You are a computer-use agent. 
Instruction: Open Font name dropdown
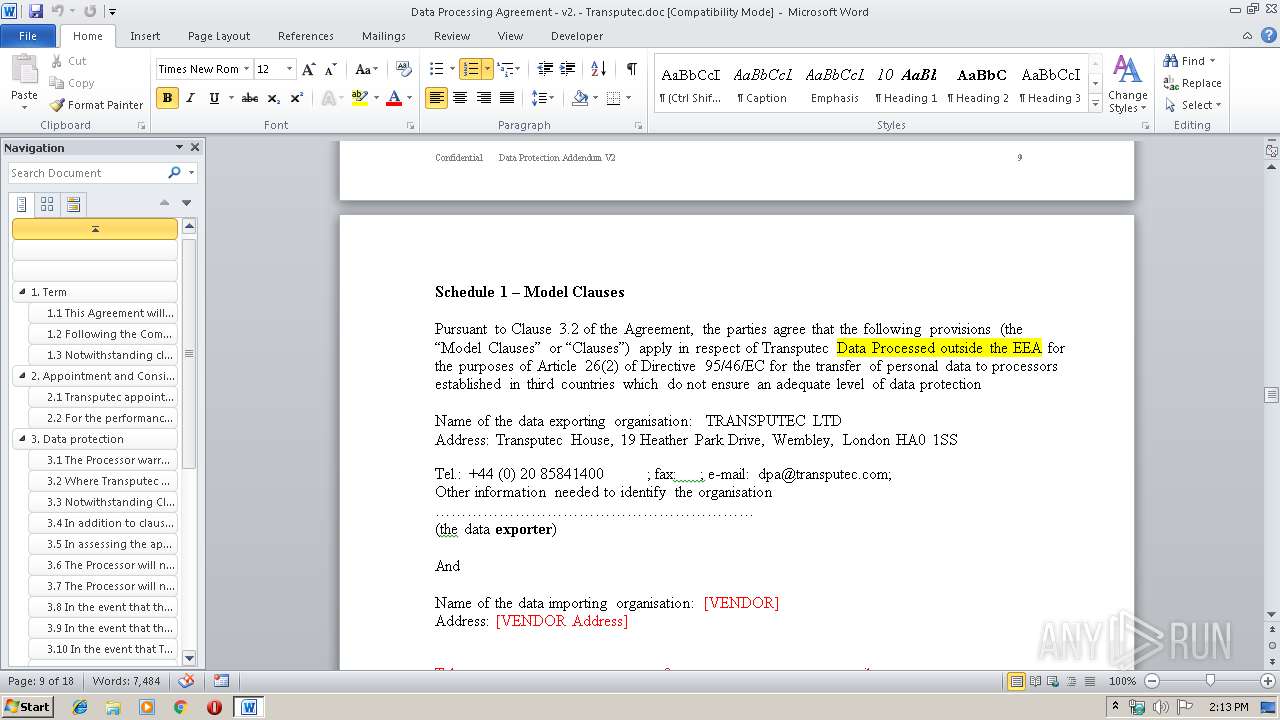click(246, 69)
